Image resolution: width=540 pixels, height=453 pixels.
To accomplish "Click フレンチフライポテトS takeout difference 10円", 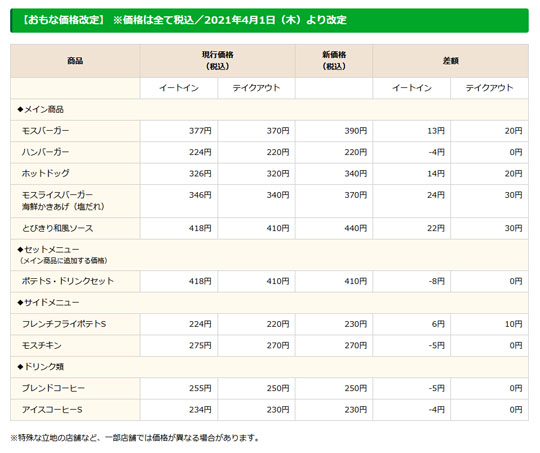I will click(x=514, y=324).
